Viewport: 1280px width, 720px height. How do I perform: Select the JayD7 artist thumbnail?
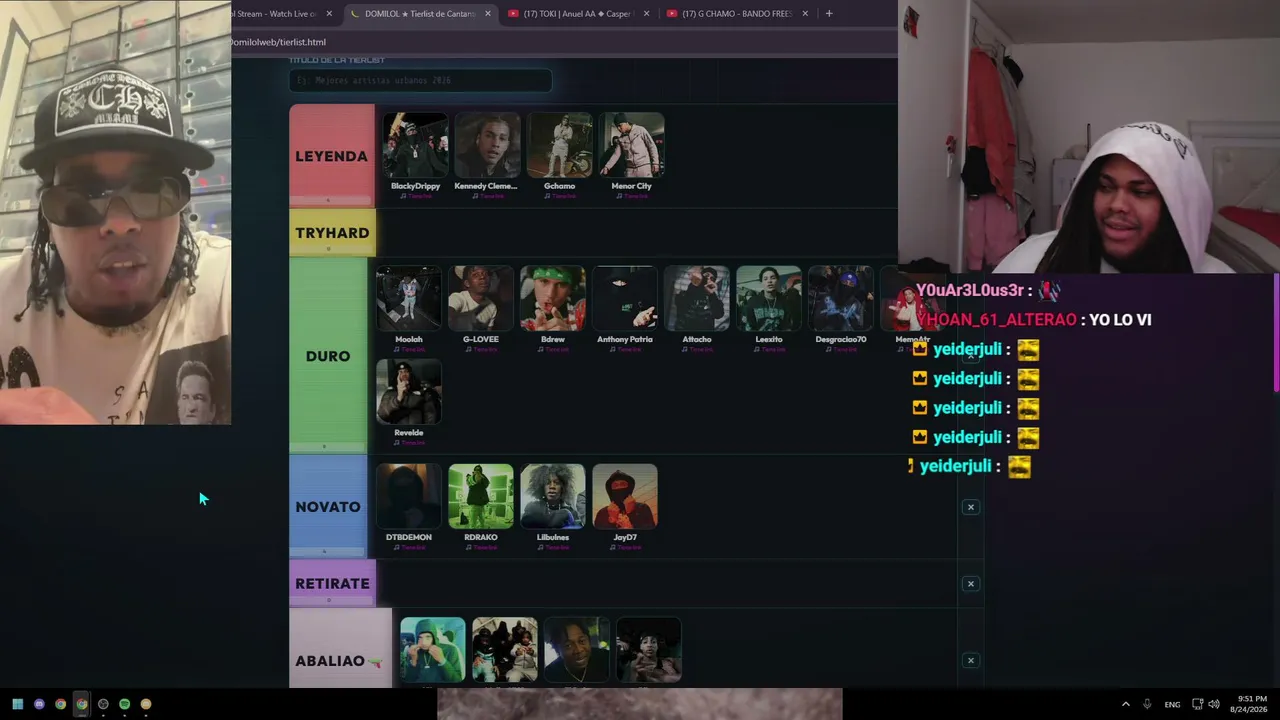pyautogui.click(x=624, y=496)
